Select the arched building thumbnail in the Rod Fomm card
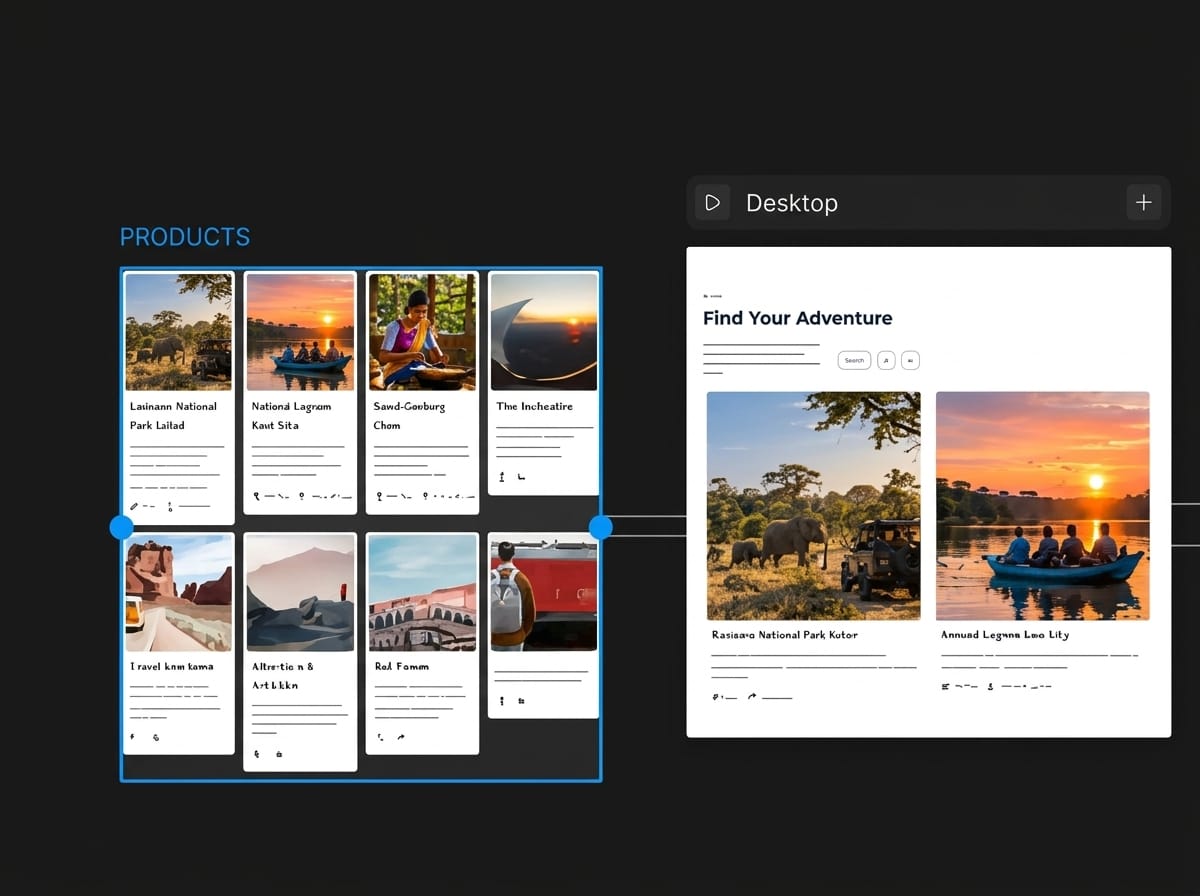This screenshot has width=1200, height=896. 422,593
